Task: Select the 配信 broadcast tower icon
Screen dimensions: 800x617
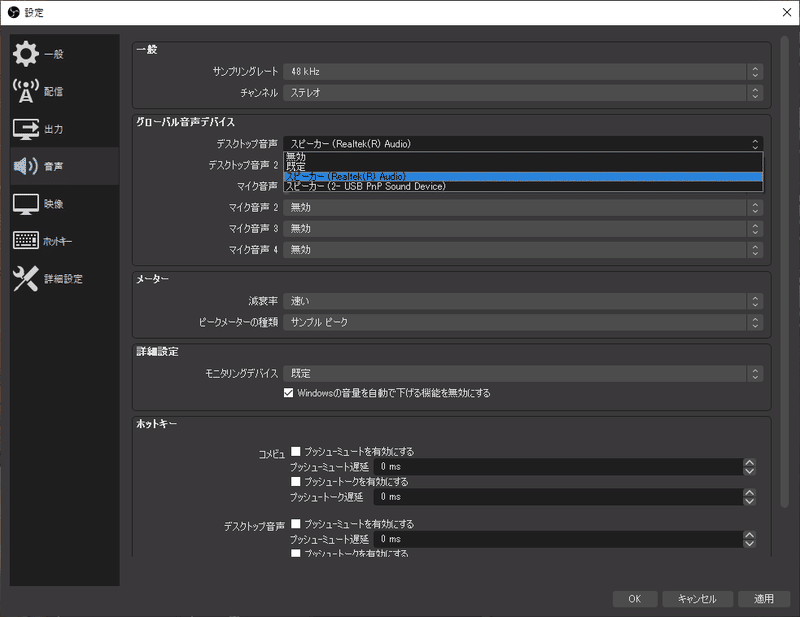Action: tap(26, 91)
